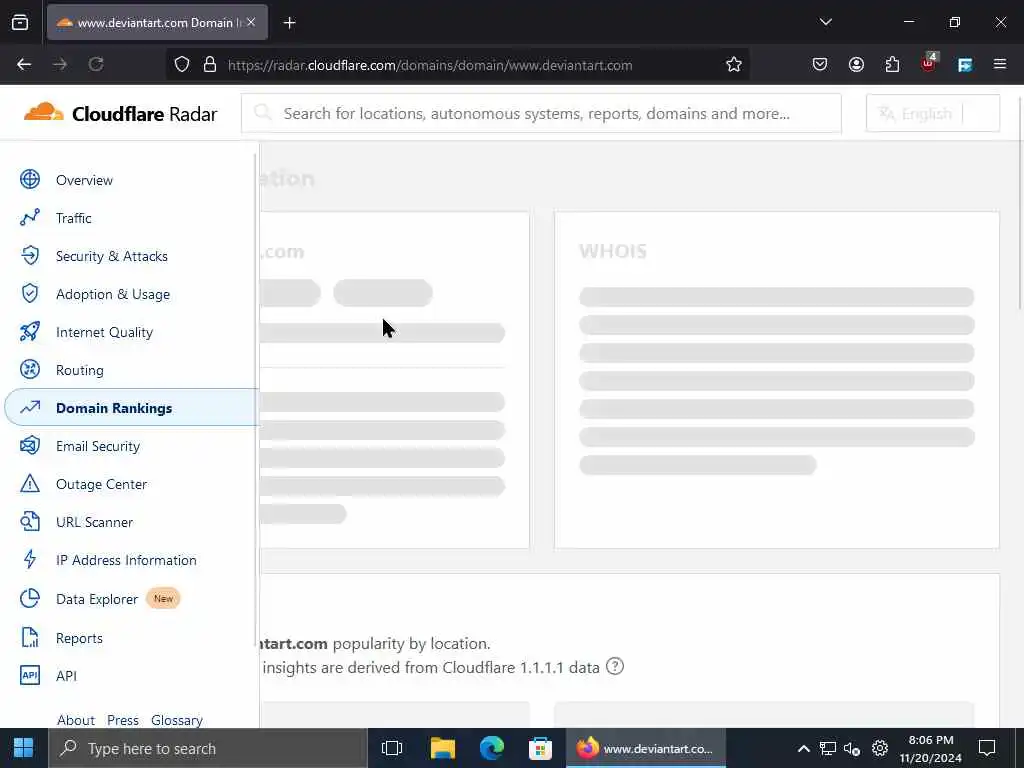Select the Routing icon in sidebar
This screenshot has width=1024, height=768.
(29, 370)
